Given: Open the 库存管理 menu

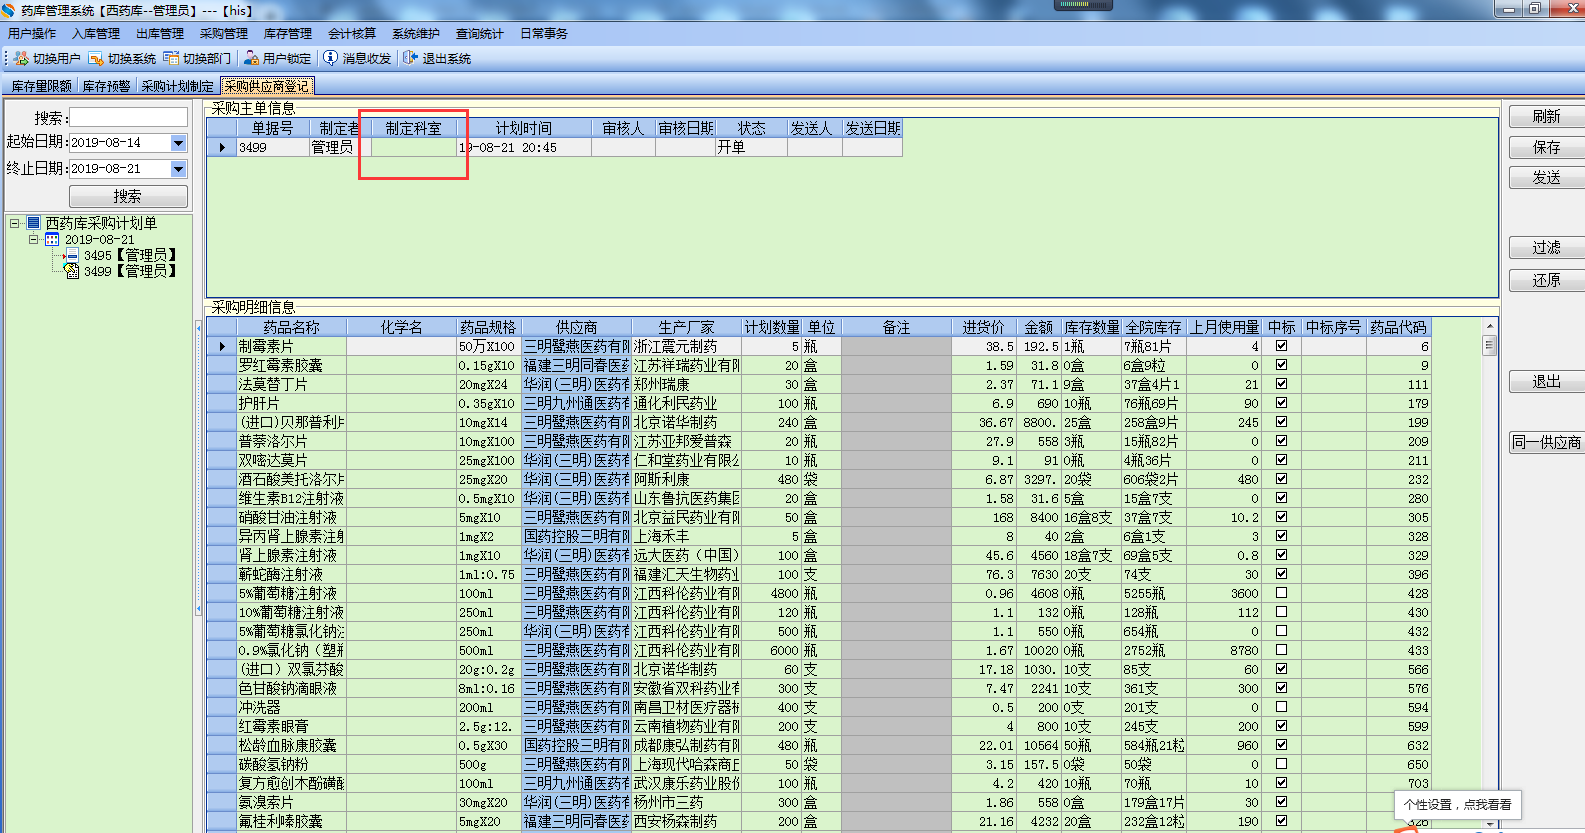Looking at the screenshot, I should point(288,34).
